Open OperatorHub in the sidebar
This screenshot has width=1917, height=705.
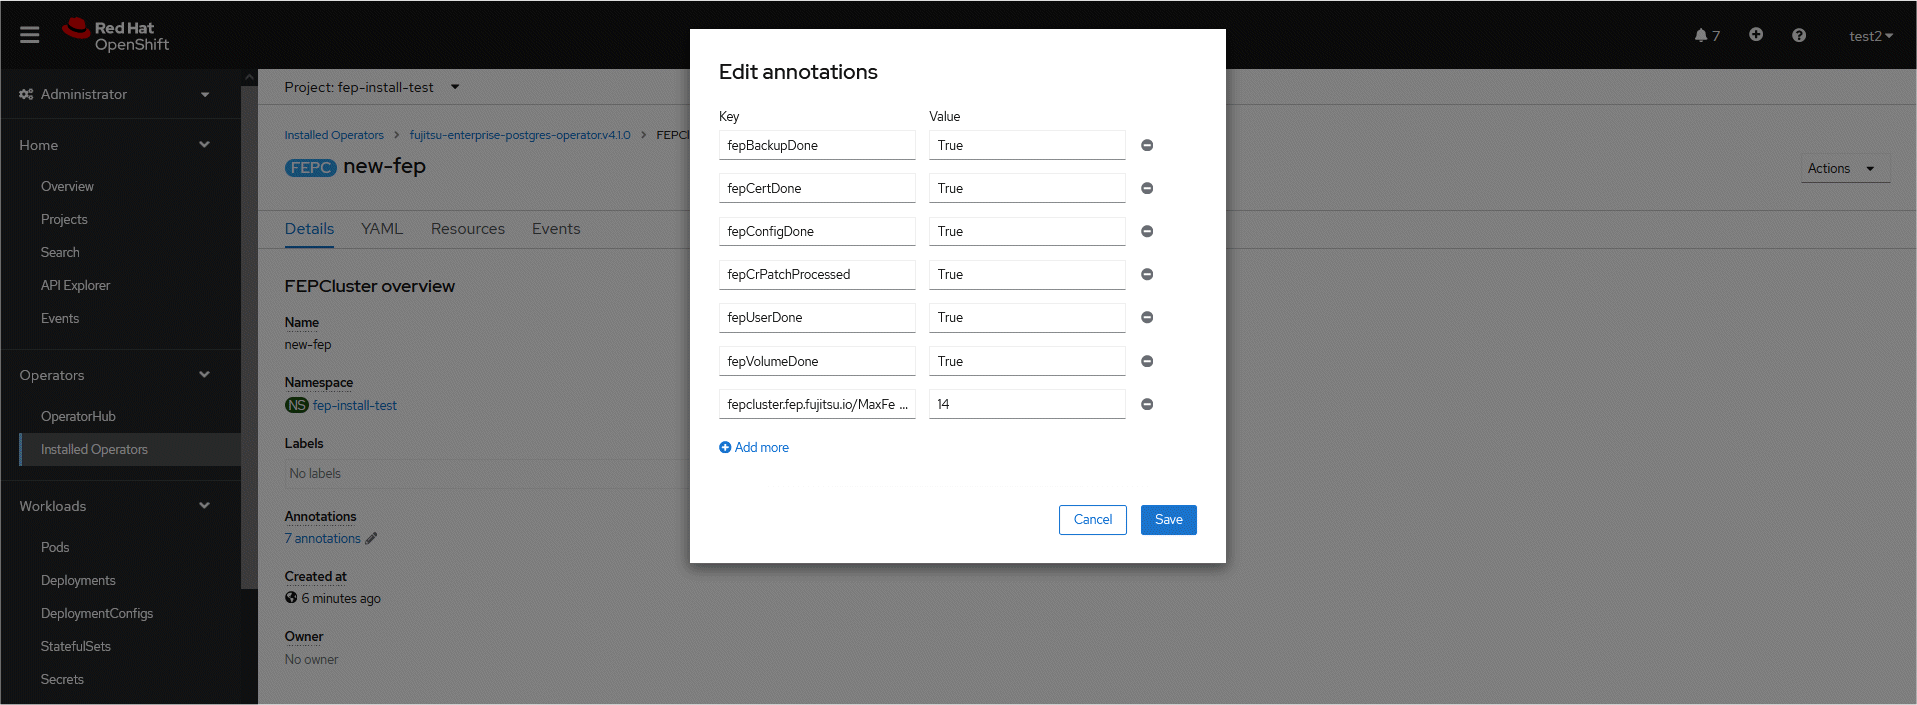pyautogui.click(x=78, y=416)
